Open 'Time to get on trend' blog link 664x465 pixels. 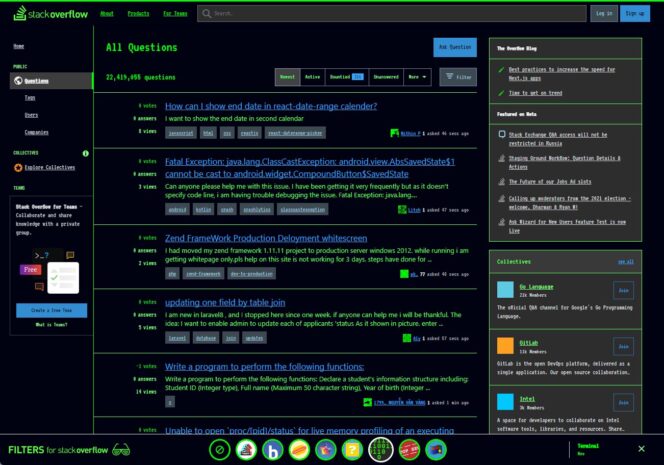click(535, 93)
